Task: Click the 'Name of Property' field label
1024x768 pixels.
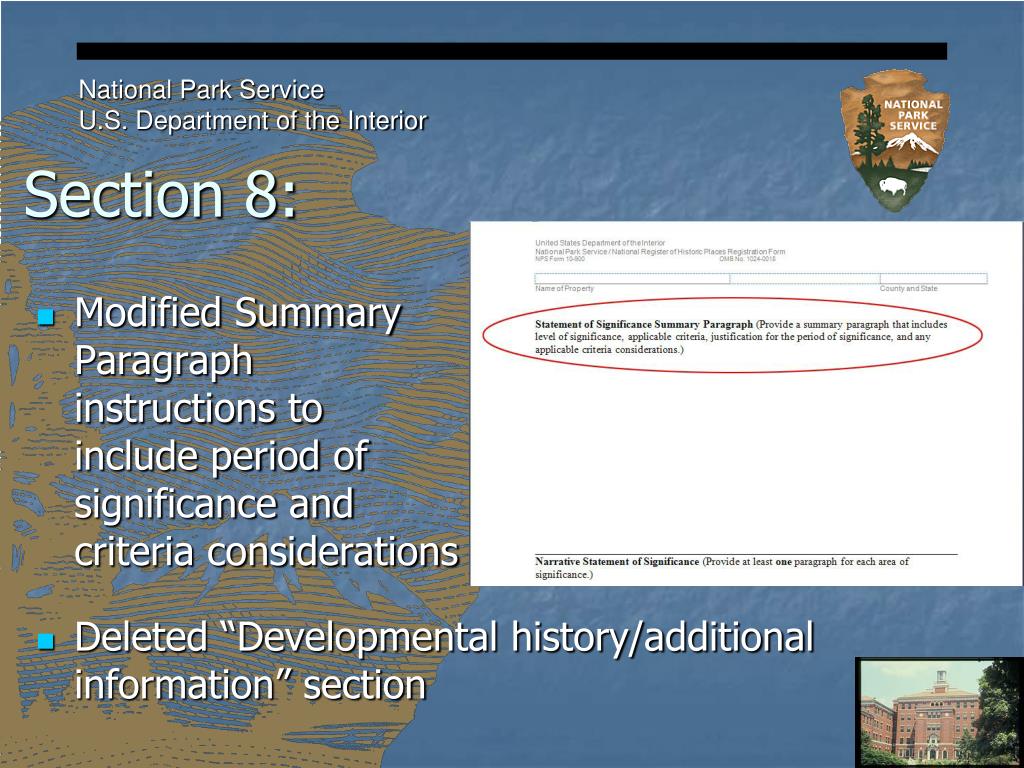Action: click(x=564, y=288)
